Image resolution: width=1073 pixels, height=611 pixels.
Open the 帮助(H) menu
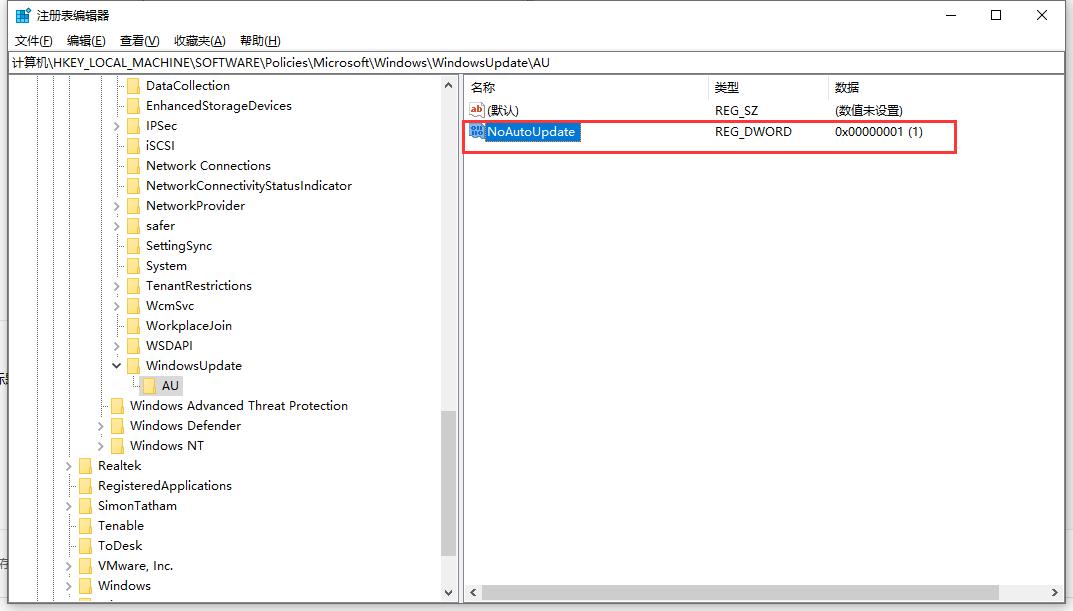coord(260,41)
